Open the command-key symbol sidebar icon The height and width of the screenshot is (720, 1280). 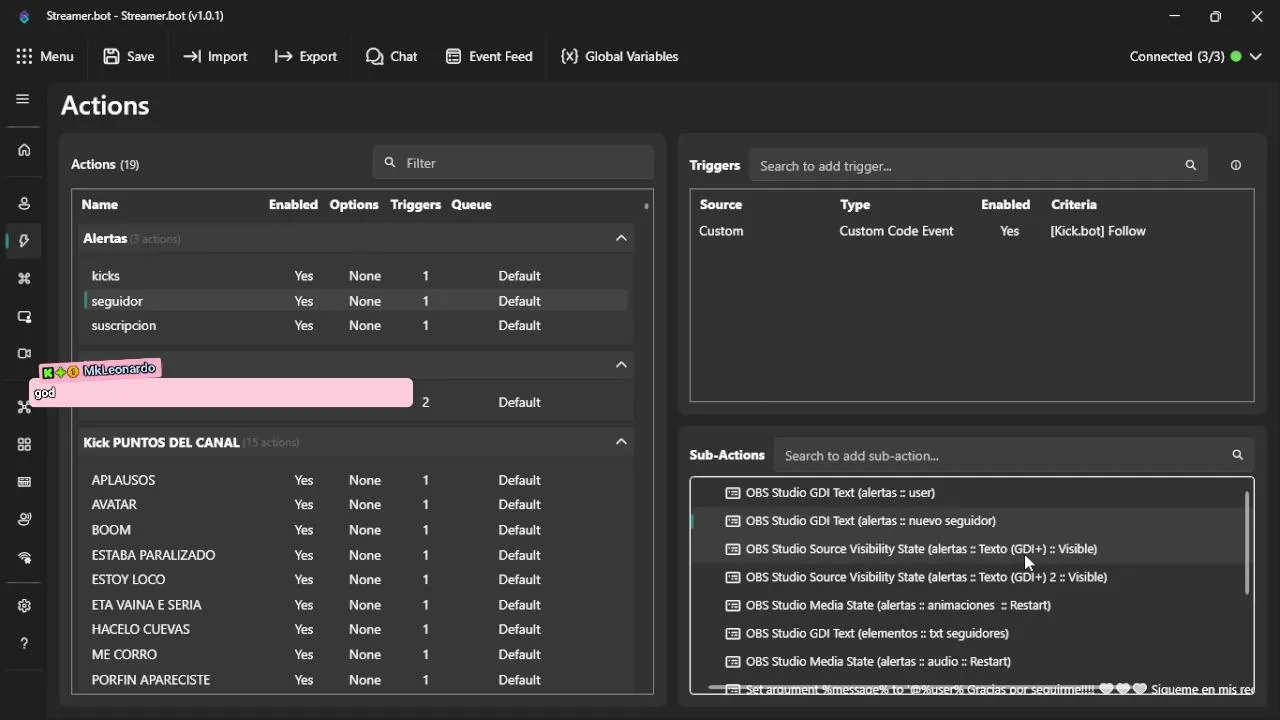(x=24, y=279)
